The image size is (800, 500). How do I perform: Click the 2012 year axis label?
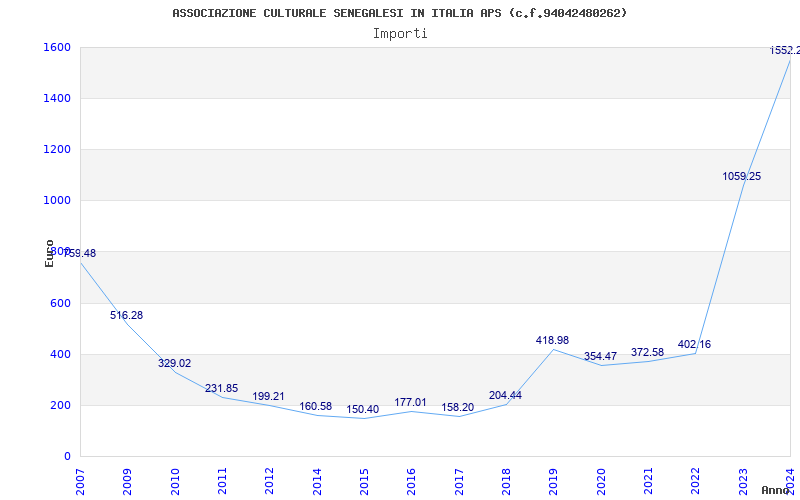tap(270, 482)
